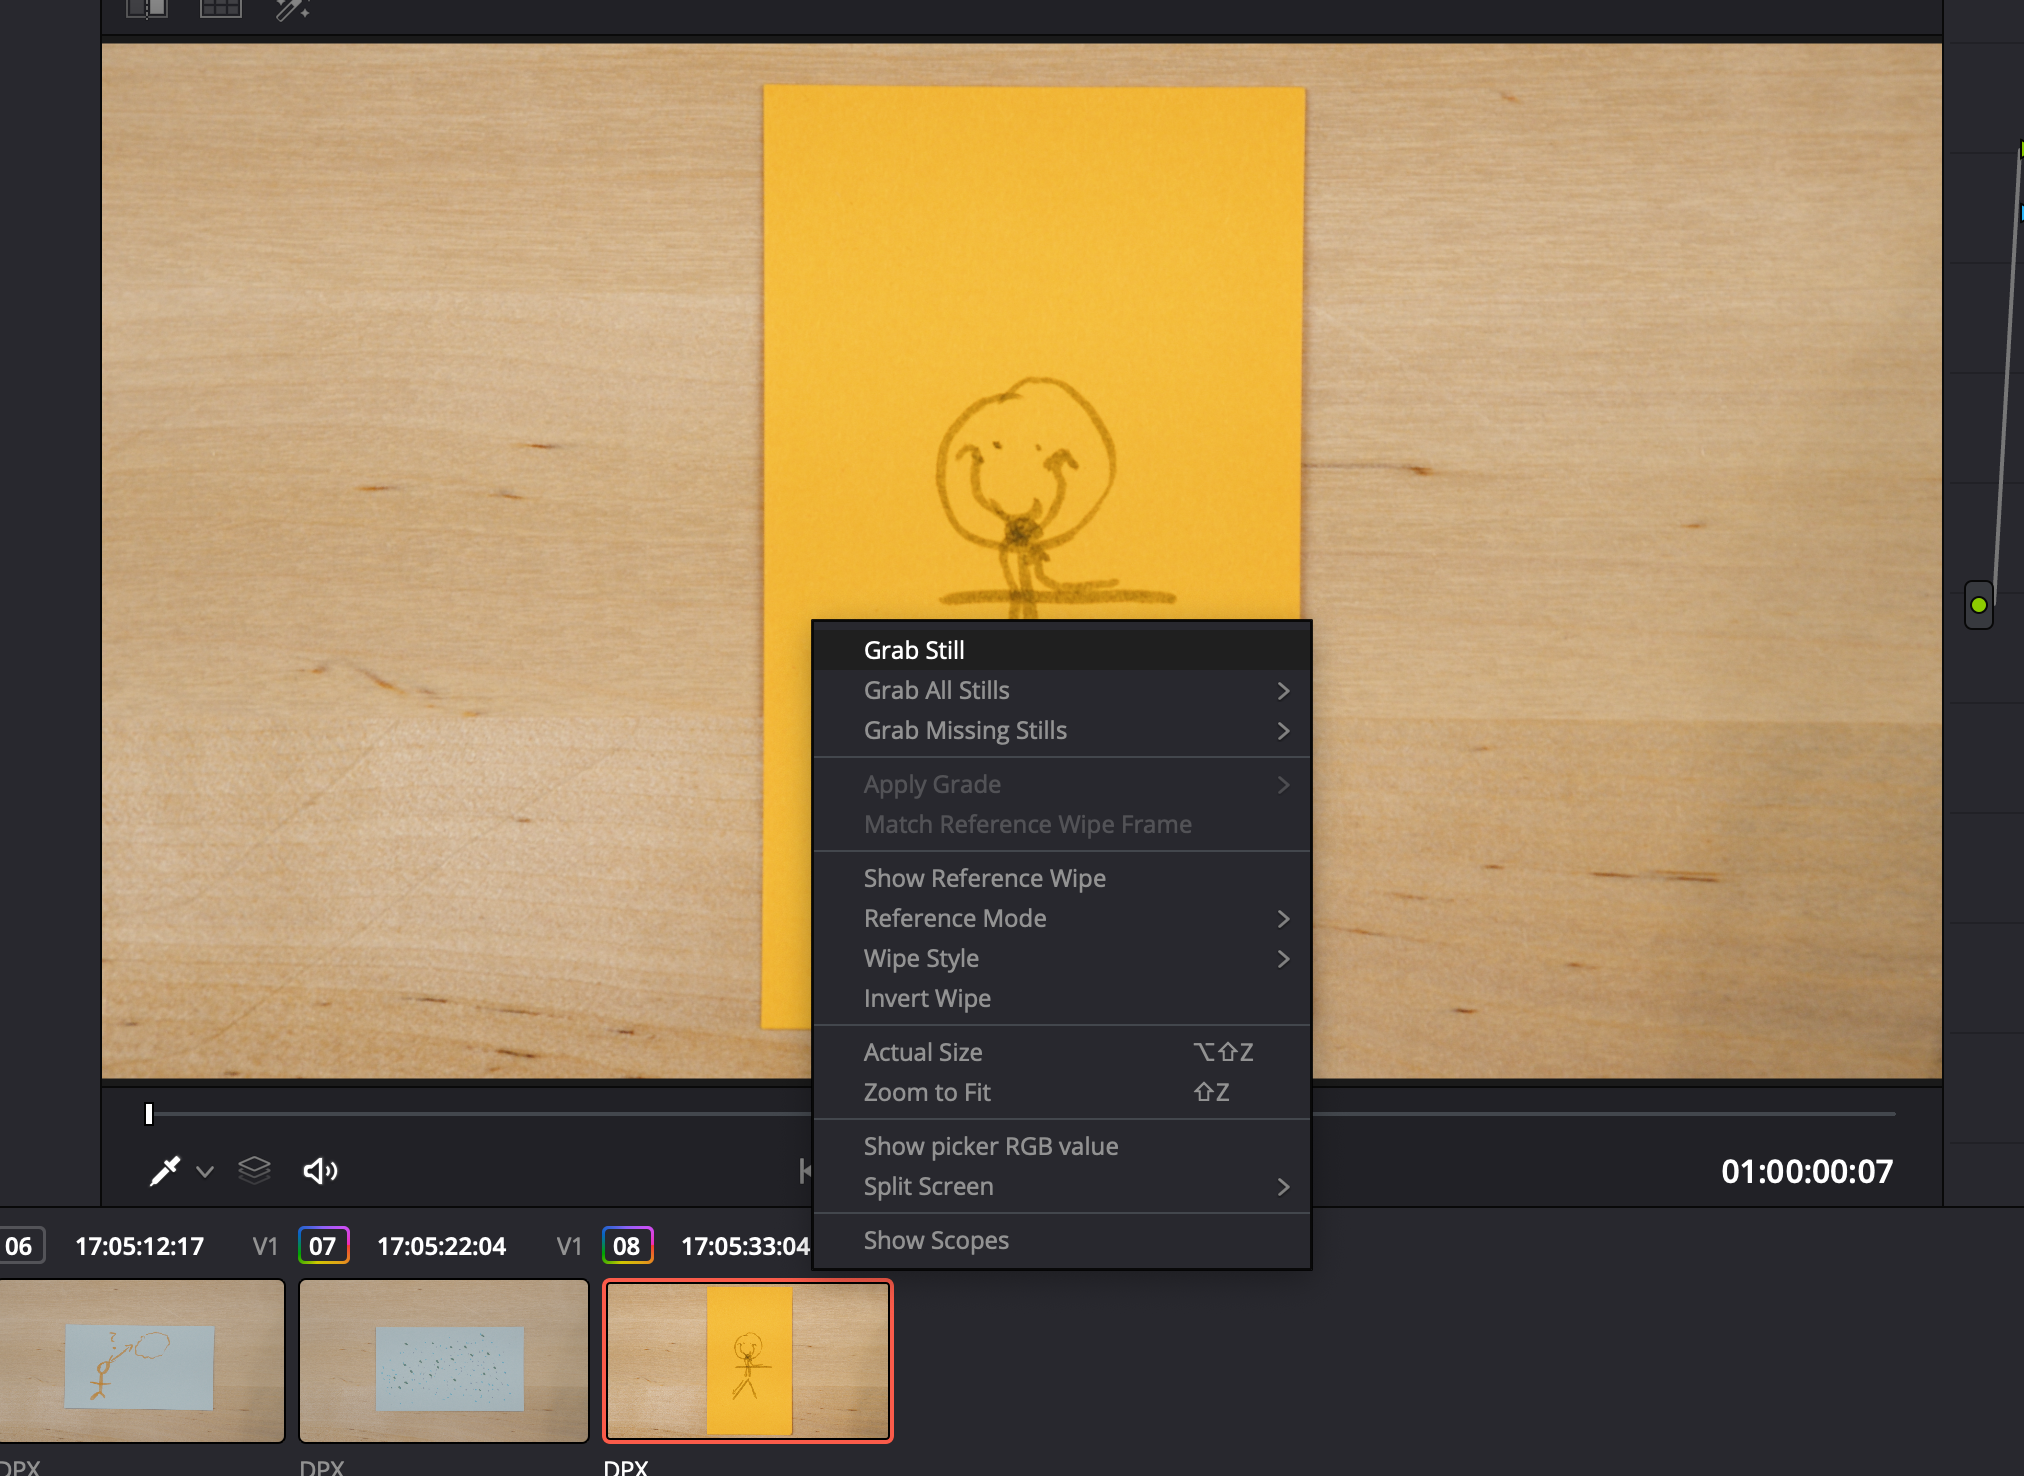Viewport: 2024px width, 1476px height.
Task: Click the image wipe viewer icon
Action: 147,9
